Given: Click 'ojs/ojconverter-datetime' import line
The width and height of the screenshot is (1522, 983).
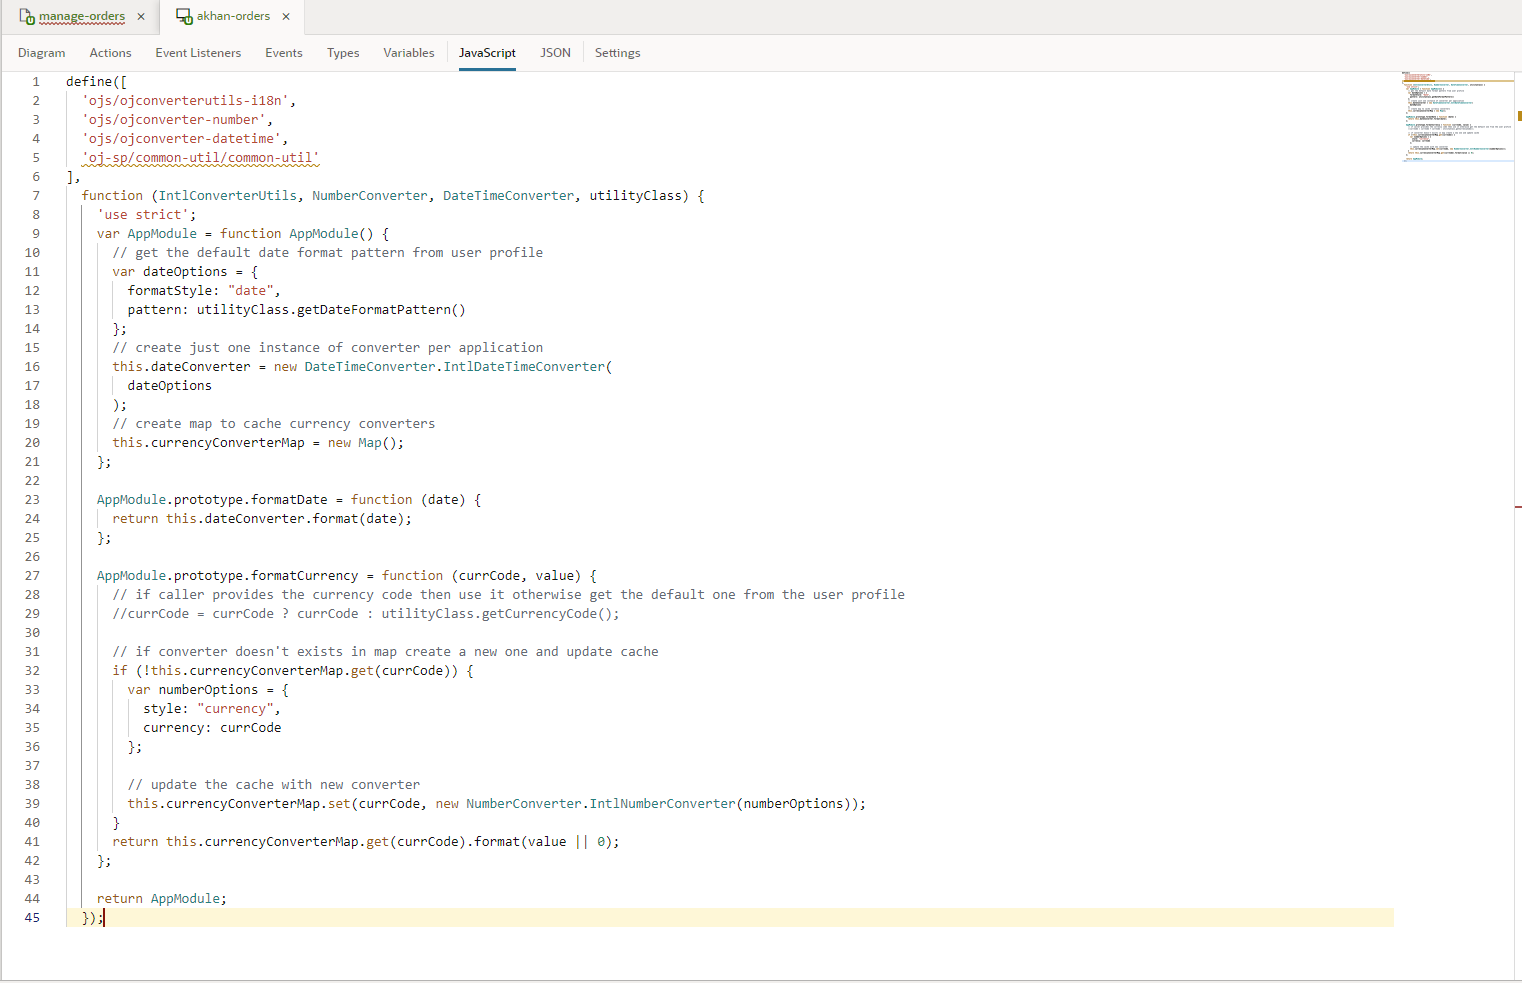Looking at the screenshot, I should coord(185,139).
